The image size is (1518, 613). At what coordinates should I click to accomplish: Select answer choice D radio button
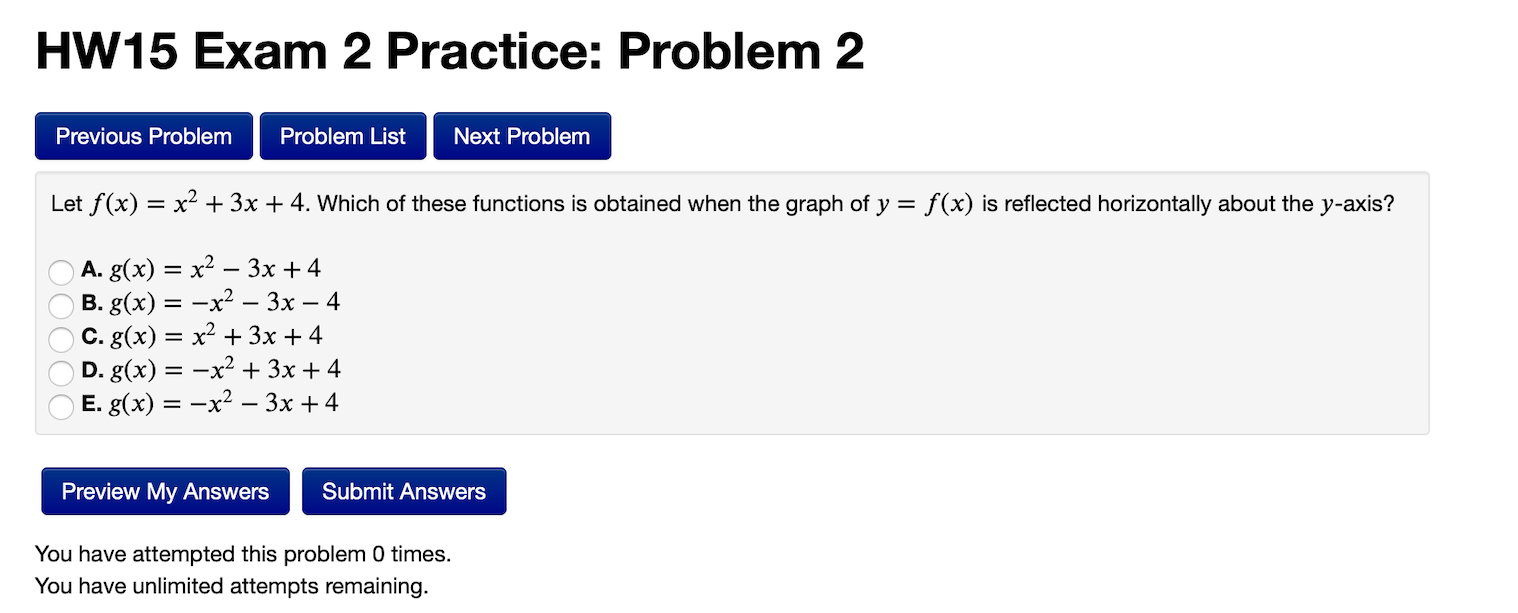point(60,372)
